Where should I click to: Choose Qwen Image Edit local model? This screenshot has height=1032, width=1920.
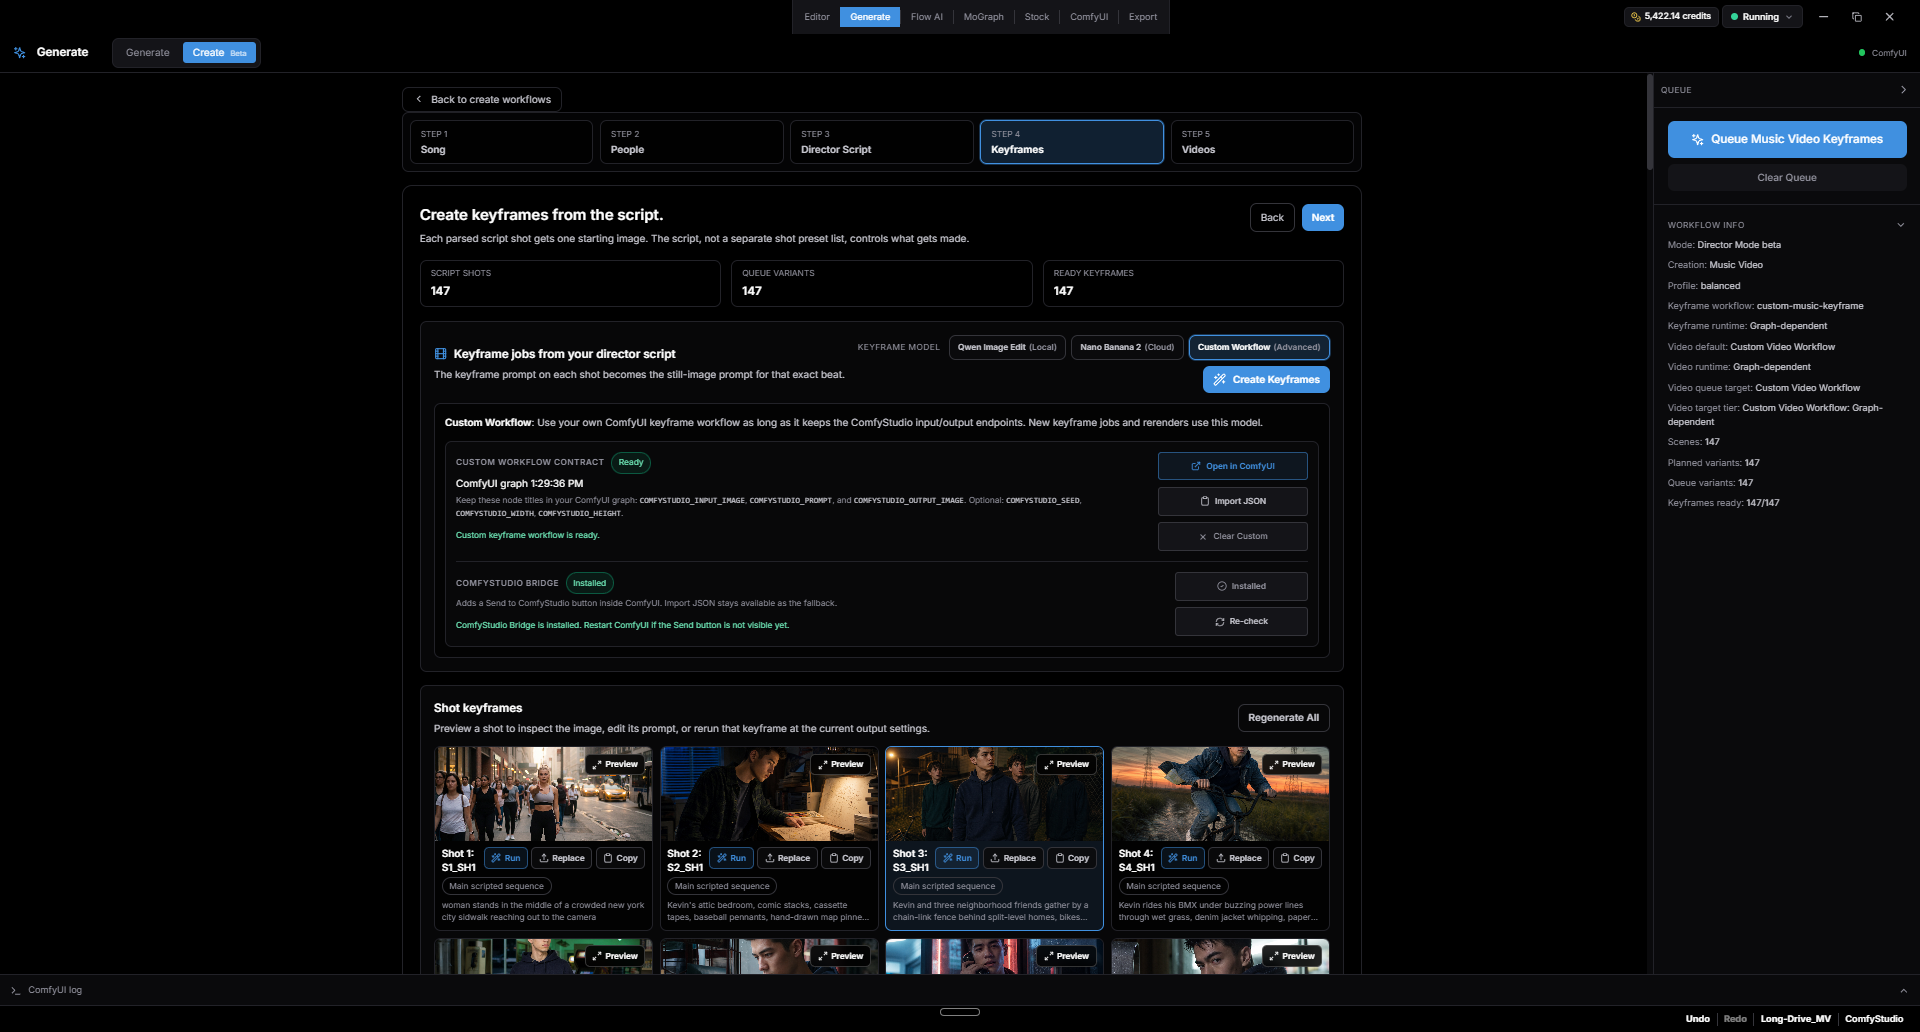(x=1007, y=347)
